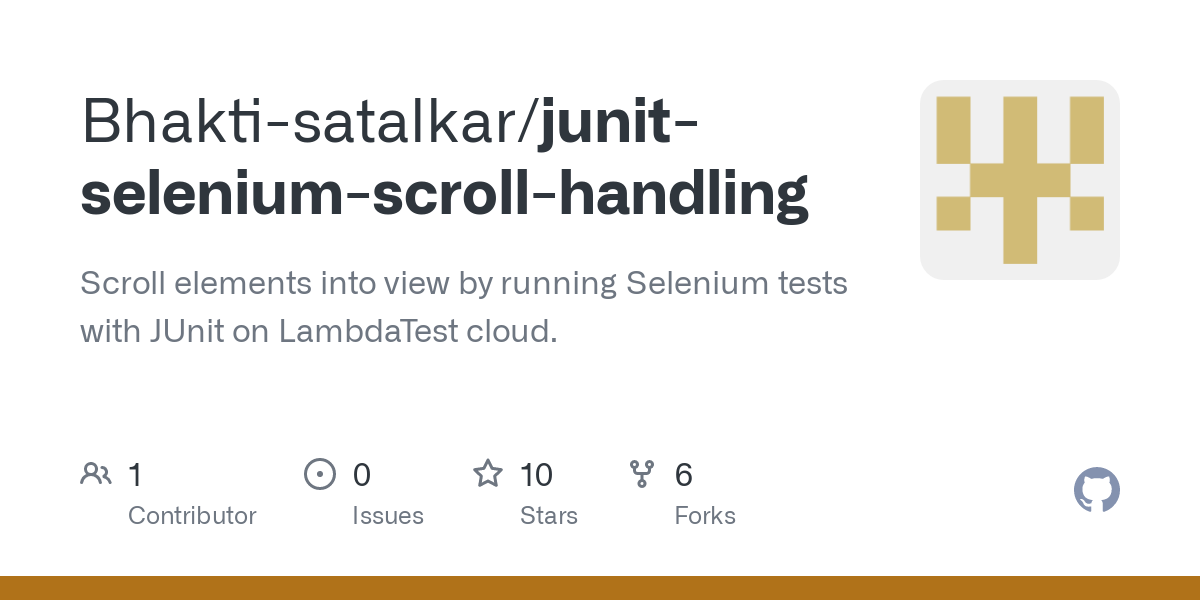Viewport: 1200px width, 600px height.
Task: Click the contributor count of 1
Action: 135,475
